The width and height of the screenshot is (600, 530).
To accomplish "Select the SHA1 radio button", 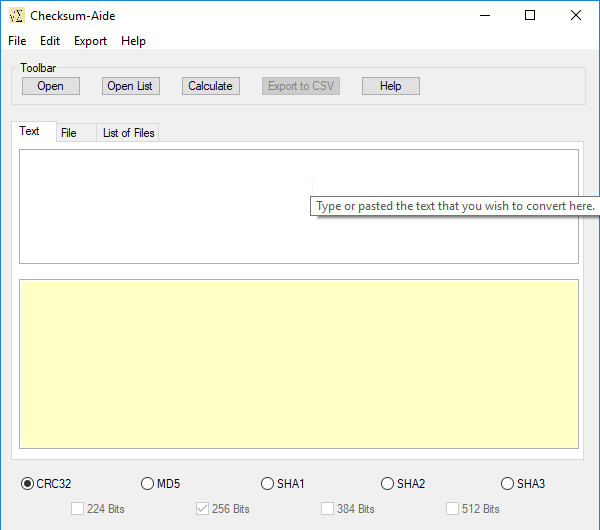I will 282,484.
